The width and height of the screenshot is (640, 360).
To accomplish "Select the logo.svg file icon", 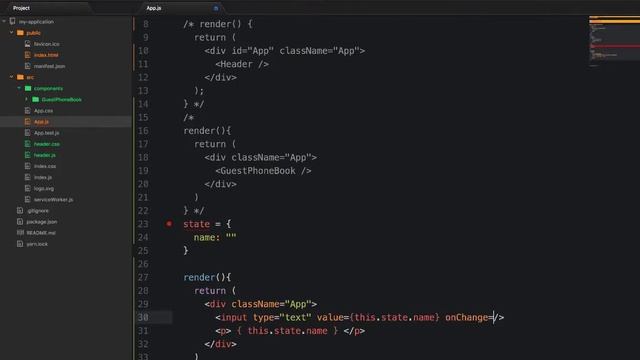I will click(x=27, y=188).
